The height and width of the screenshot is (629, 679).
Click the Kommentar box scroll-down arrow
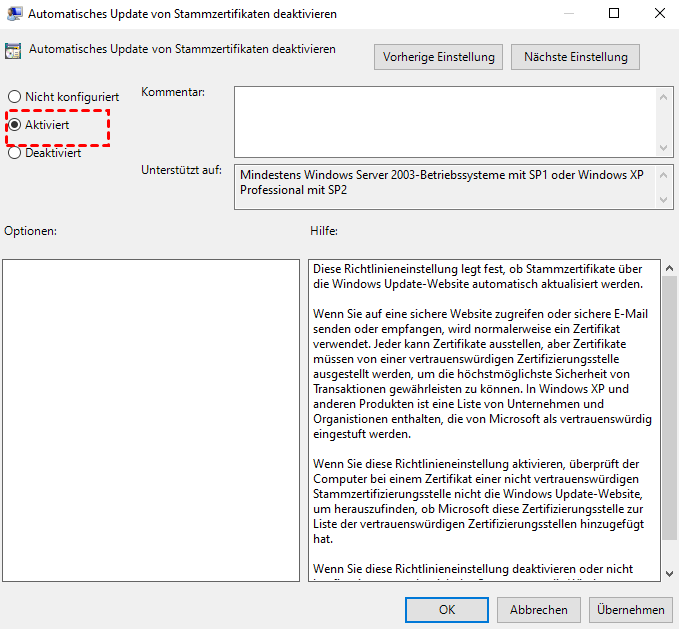pos(663,148)
